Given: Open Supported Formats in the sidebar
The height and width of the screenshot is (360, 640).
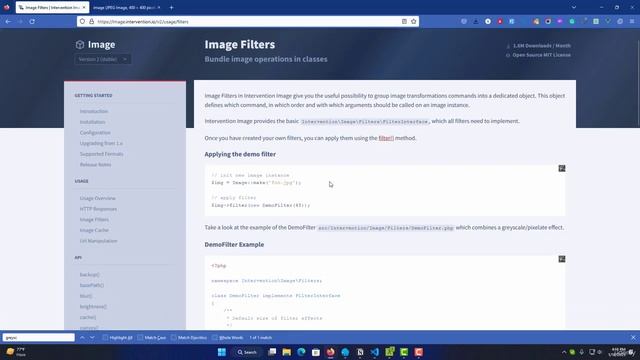Looking at the screenshot, I should (101, 154).
